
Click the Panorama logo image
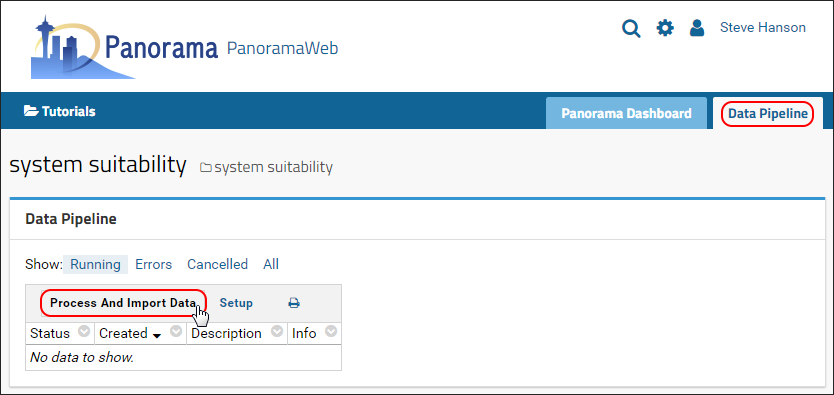point(124,47)
